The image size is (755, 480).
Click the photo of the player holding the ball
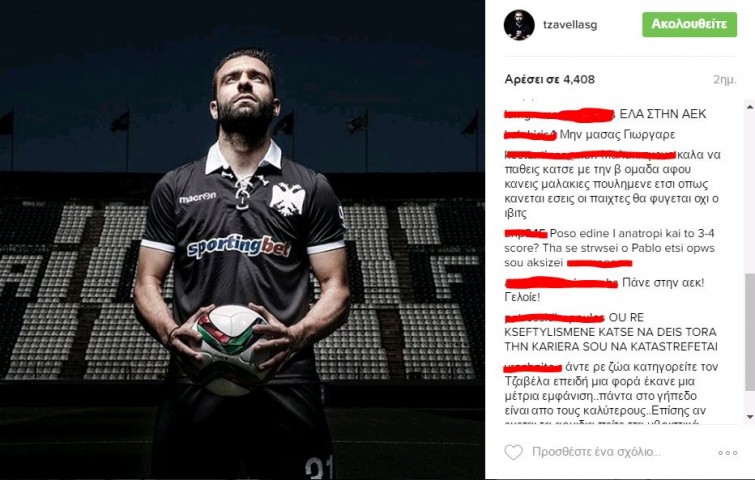242,240
